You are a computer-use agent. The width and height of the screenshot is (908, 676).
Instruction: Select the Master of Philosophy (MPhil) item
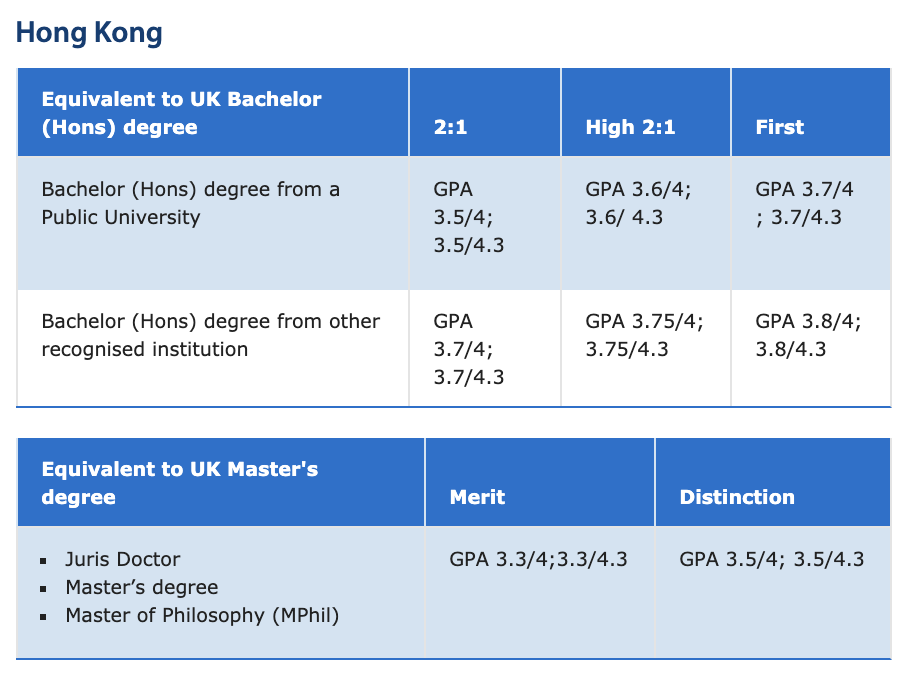(202, 615)
